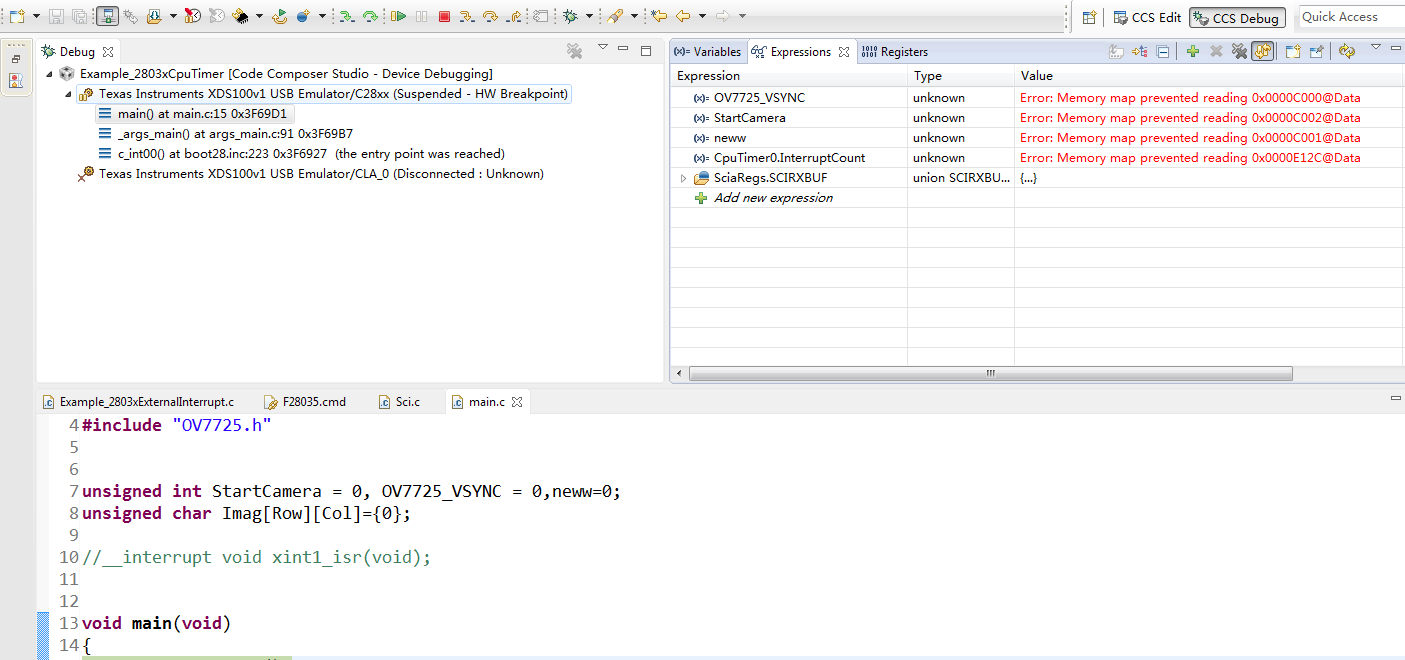
Task: Open dropdown next to load program icon
Action: click(x=173, y=16)
